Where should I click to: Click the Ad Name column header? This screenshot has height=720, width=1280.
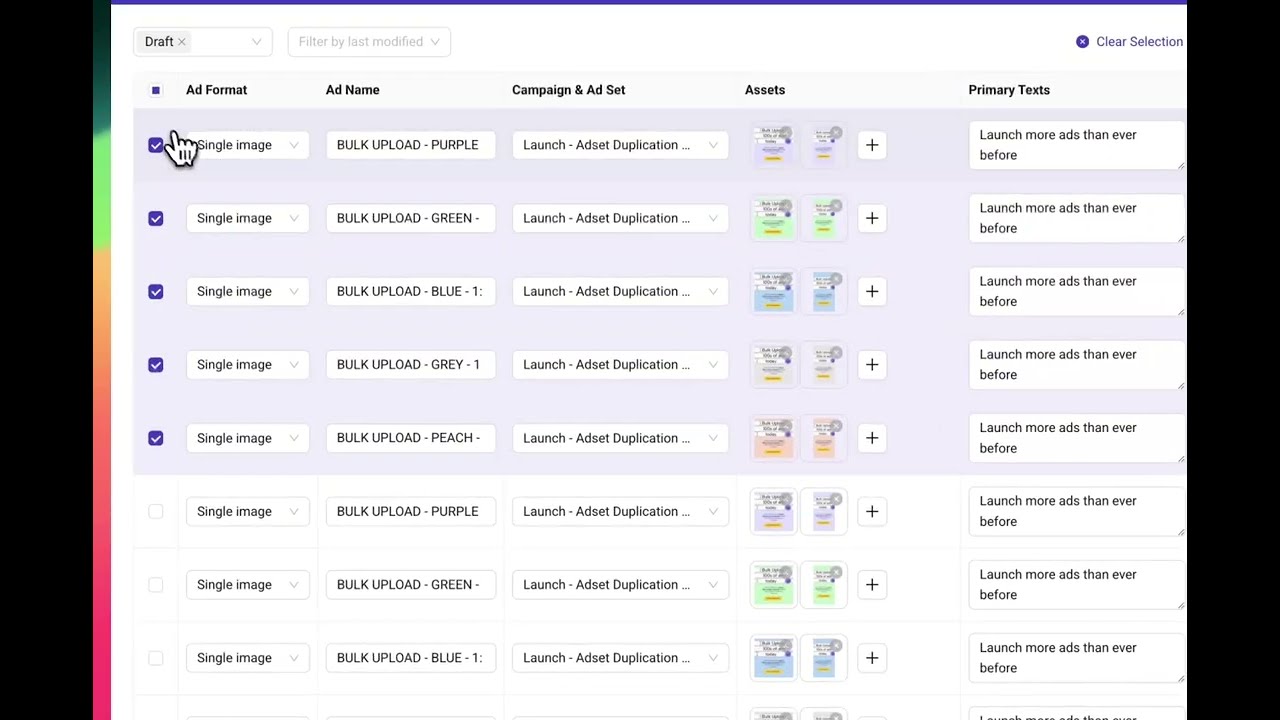(352, 90)
